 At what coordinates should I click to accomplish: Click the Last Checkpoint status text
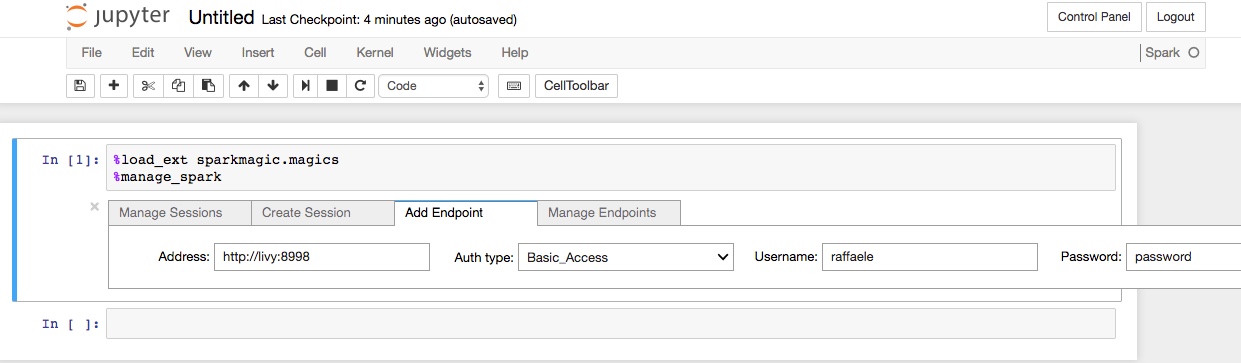click(x=389, y=20)
